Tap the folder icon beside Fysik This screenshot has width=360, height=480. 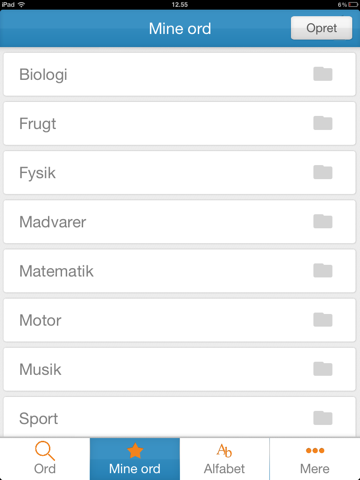click(323, 172)
